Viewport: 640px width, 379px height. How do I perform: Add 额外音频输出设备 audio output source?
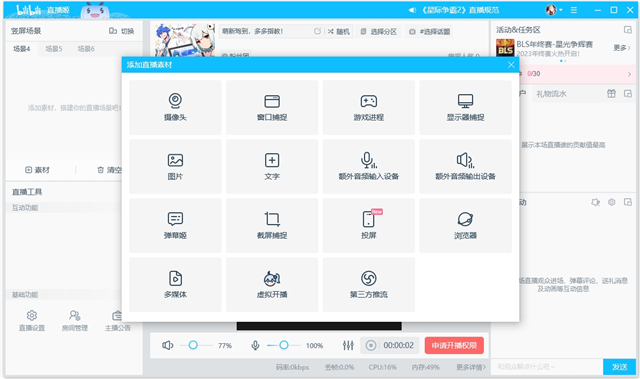pos(465,166)
